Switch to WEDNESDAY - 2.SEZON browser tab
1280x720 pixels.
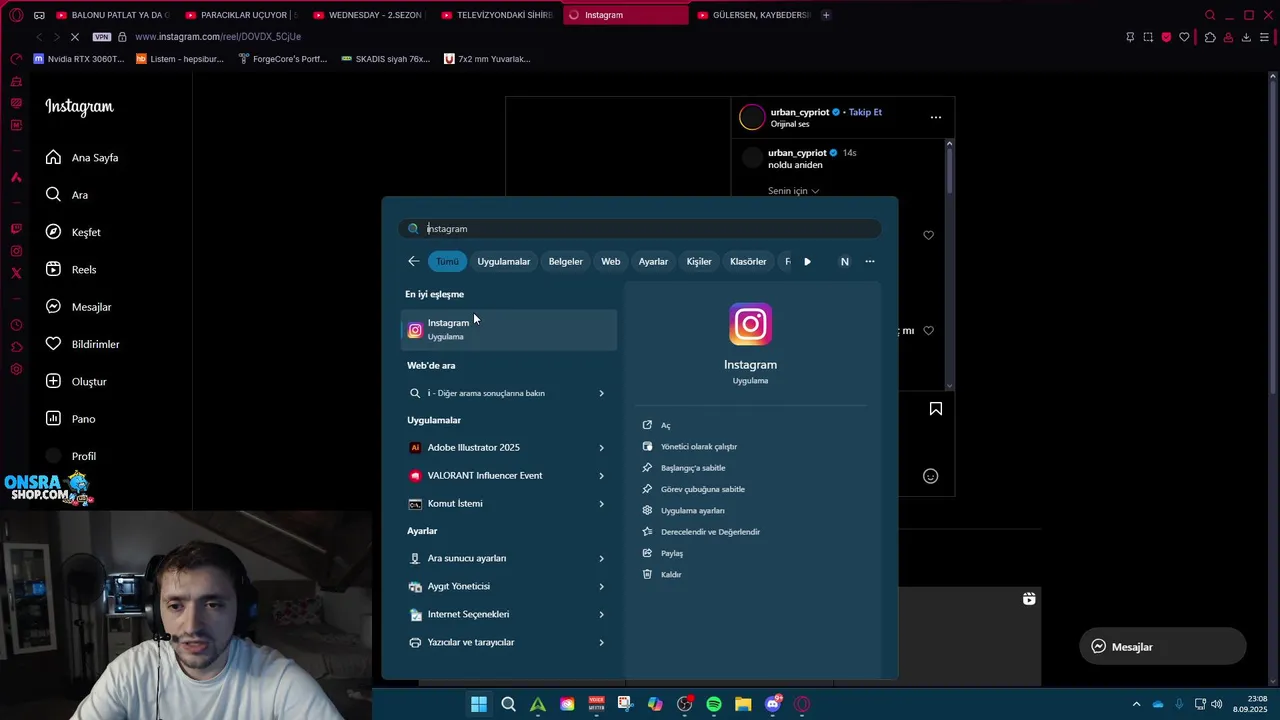tap(369, 15)
